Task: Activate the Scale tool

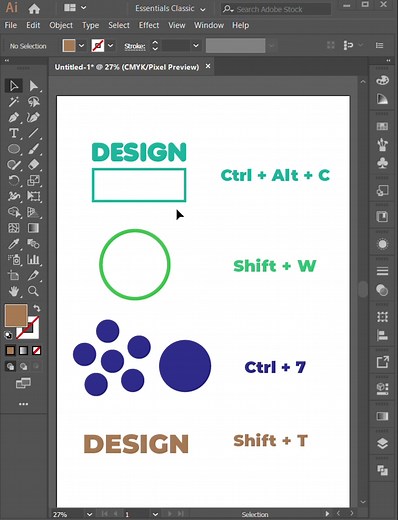Action: 33,180
